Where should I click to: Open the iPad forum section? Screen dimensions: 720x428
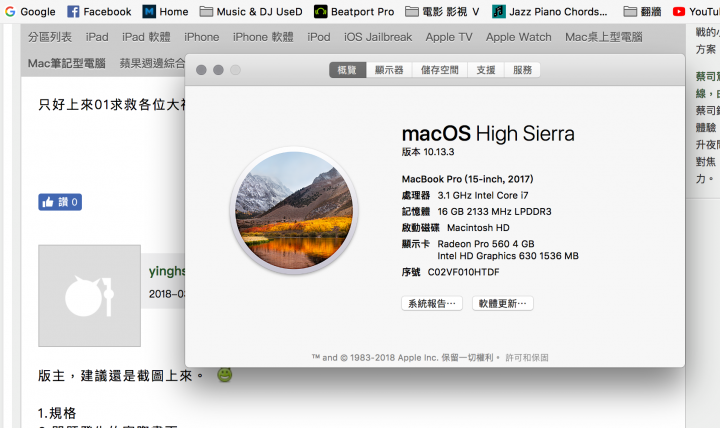[97, 37]
